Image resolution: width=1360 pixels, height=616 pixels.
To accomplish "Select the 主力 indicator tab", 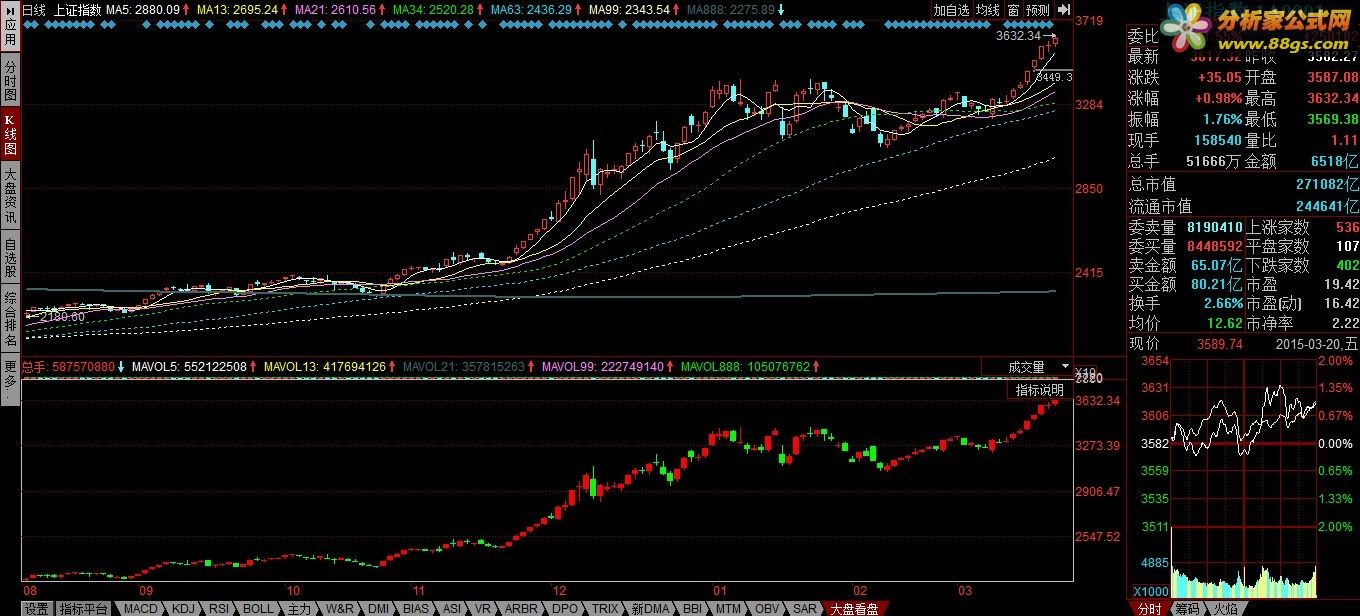I will click(299, 608).
